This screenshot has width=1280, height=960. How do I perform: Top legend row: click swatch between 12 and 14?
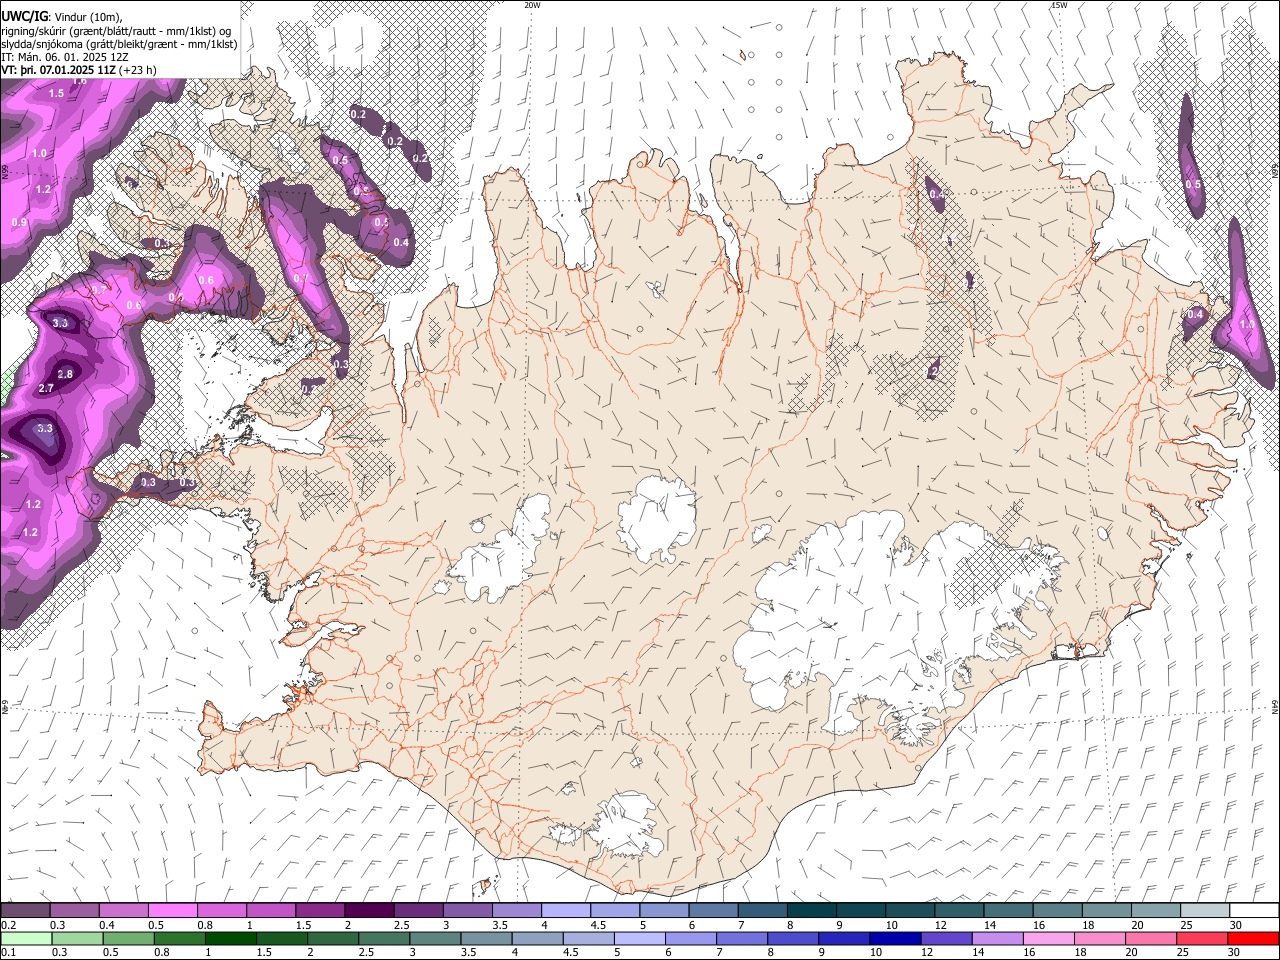[960, 910]
